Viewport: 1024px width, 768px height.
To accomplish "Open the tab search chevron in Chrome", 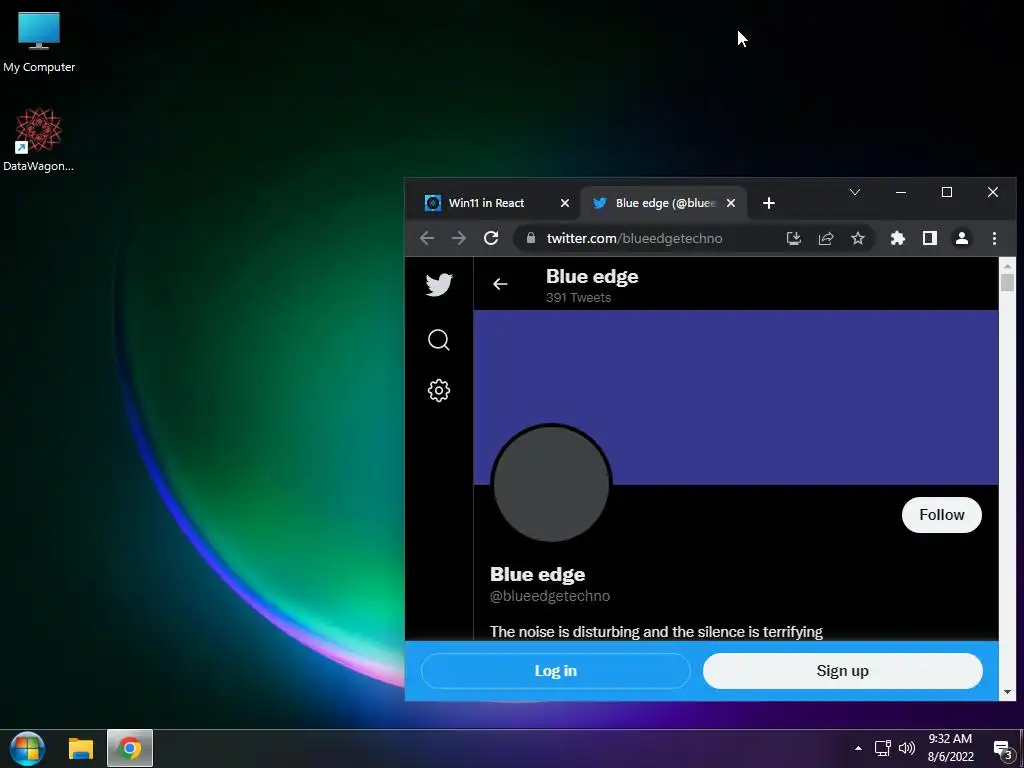I will coord(855,192).
